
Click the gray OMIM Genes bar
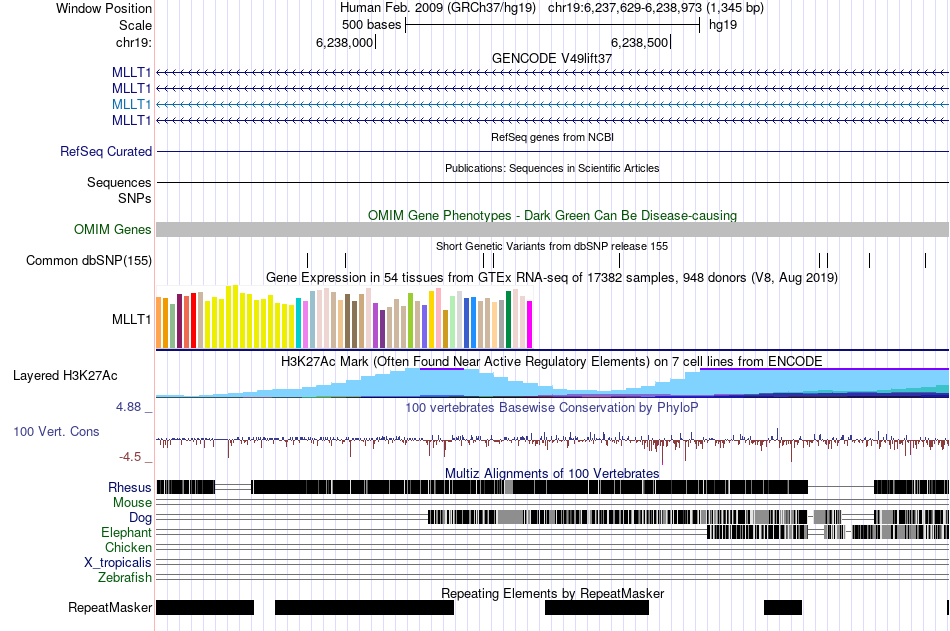[553, 229]
